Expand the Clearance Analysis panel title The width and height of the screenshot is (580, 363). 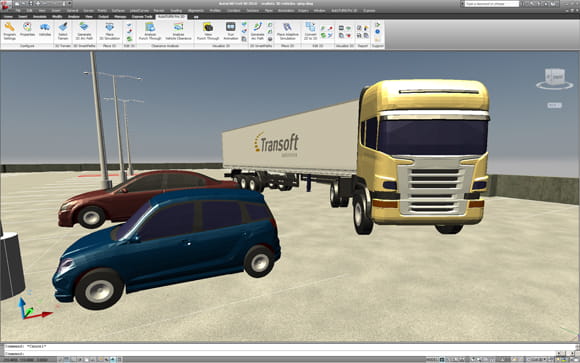(165, 46)
